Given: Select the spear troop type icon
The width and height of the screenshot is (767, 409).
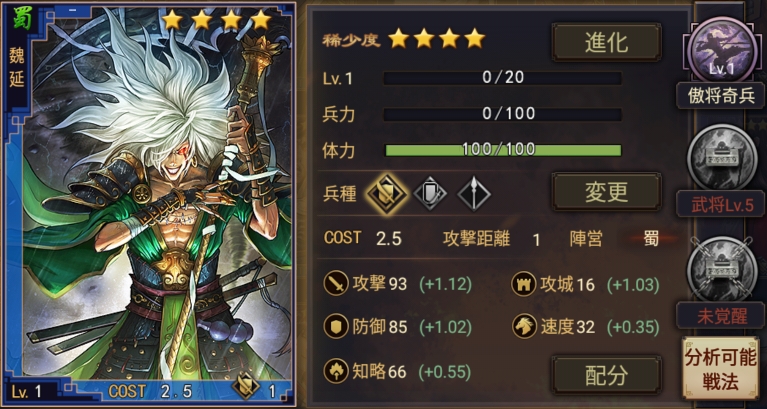Looking at the screenshot, I should [x=474, y=194].
